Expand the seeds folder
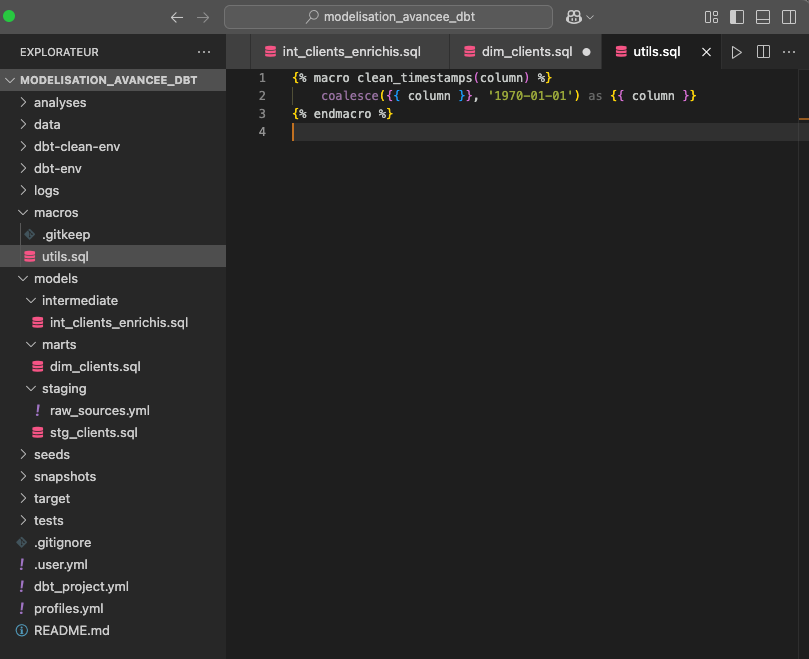Viewport: 809px width, 659px height. coord(113,455)
